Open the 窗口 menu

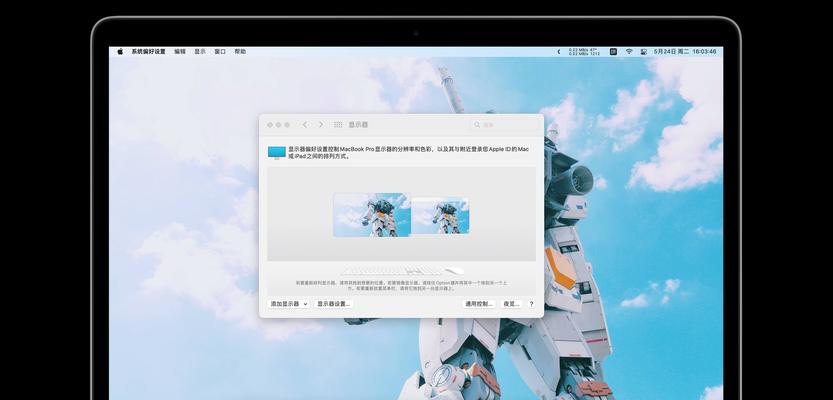tap(220, 52)
